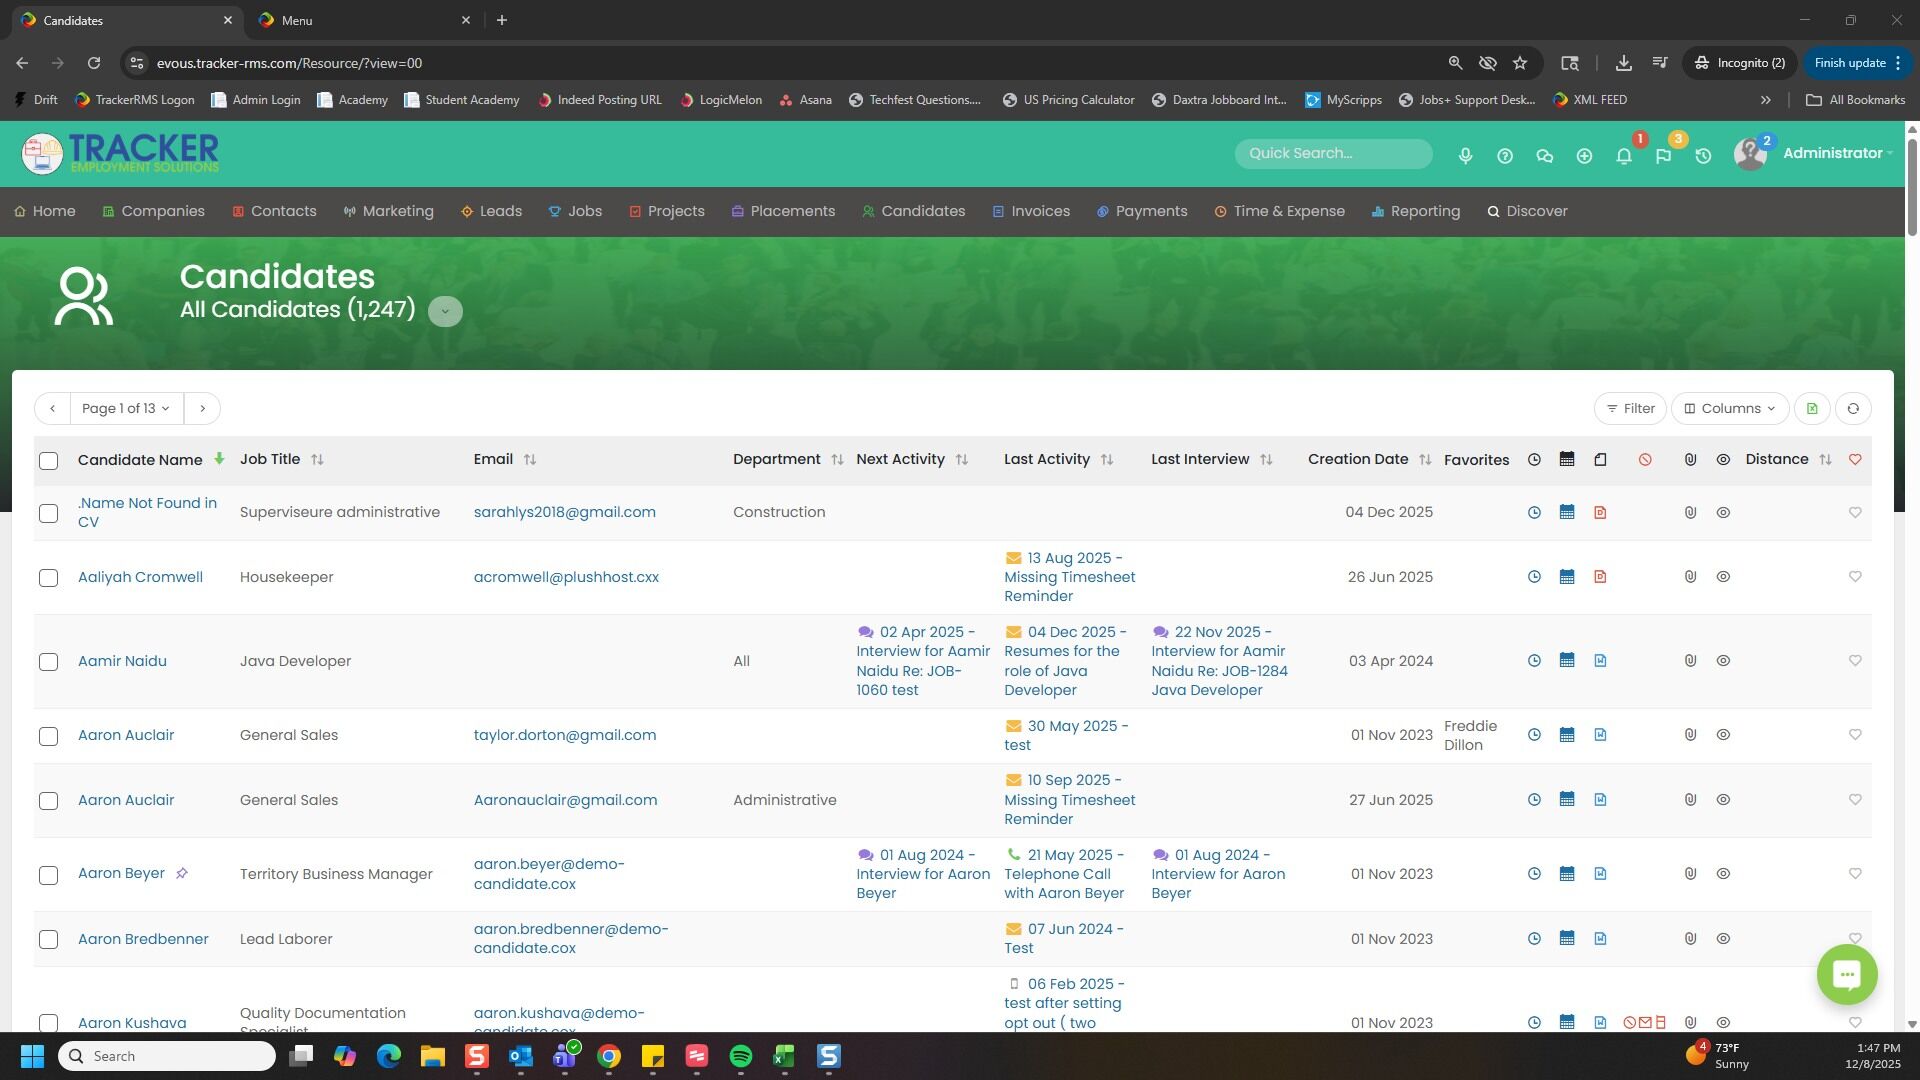Click the Filter button
This screenshot has height=1080, width=1920.
coord(1630,408)
